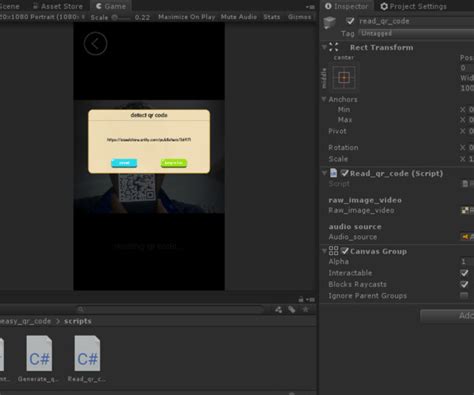
Task: Click the green jump to link button
Action: click(x=174, y=163)
